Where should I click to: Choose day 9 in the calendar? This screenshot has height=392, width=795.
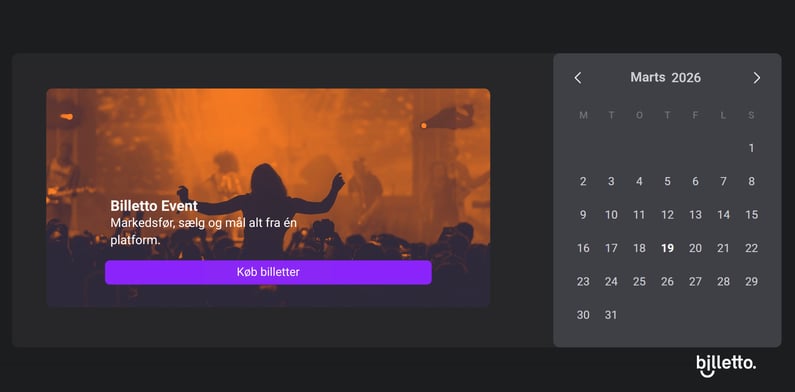tap(583, 215)
